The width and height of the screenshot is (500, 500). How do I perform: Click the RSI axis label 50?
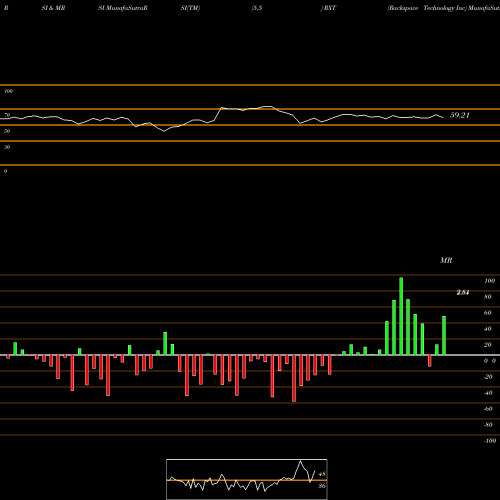pos(7,131)
